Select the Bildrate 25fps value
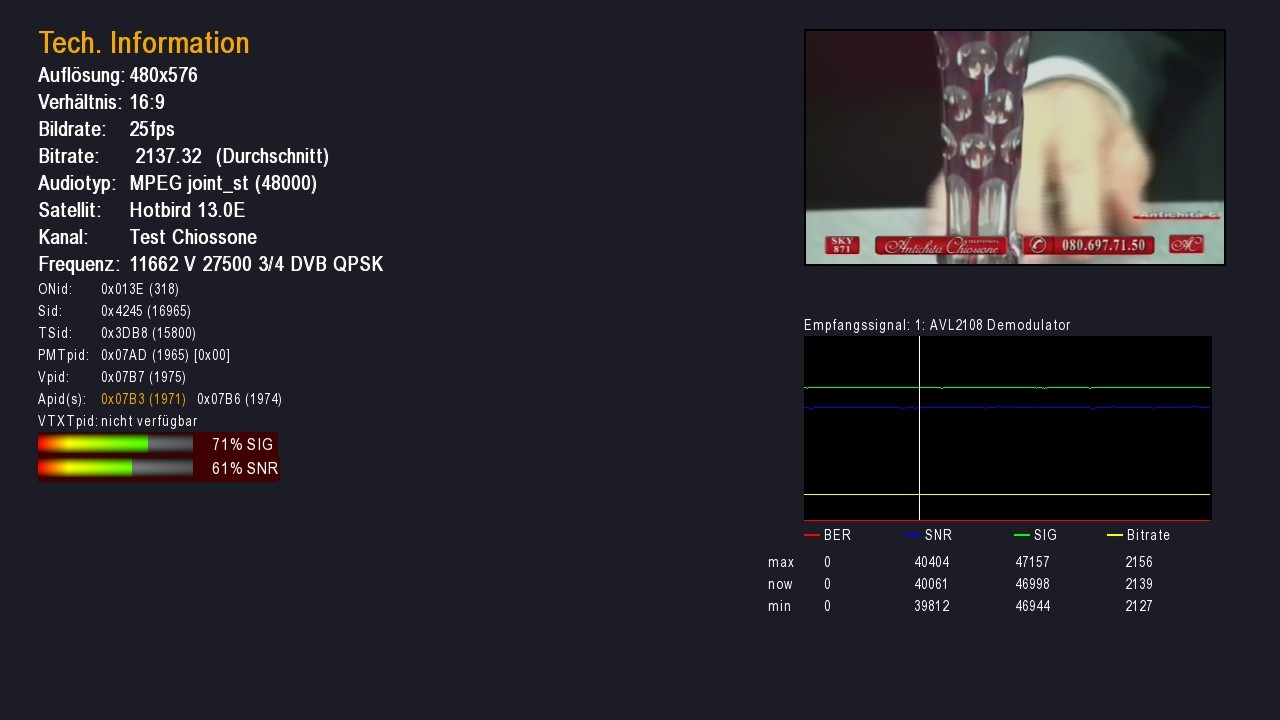 pos(152,129)
